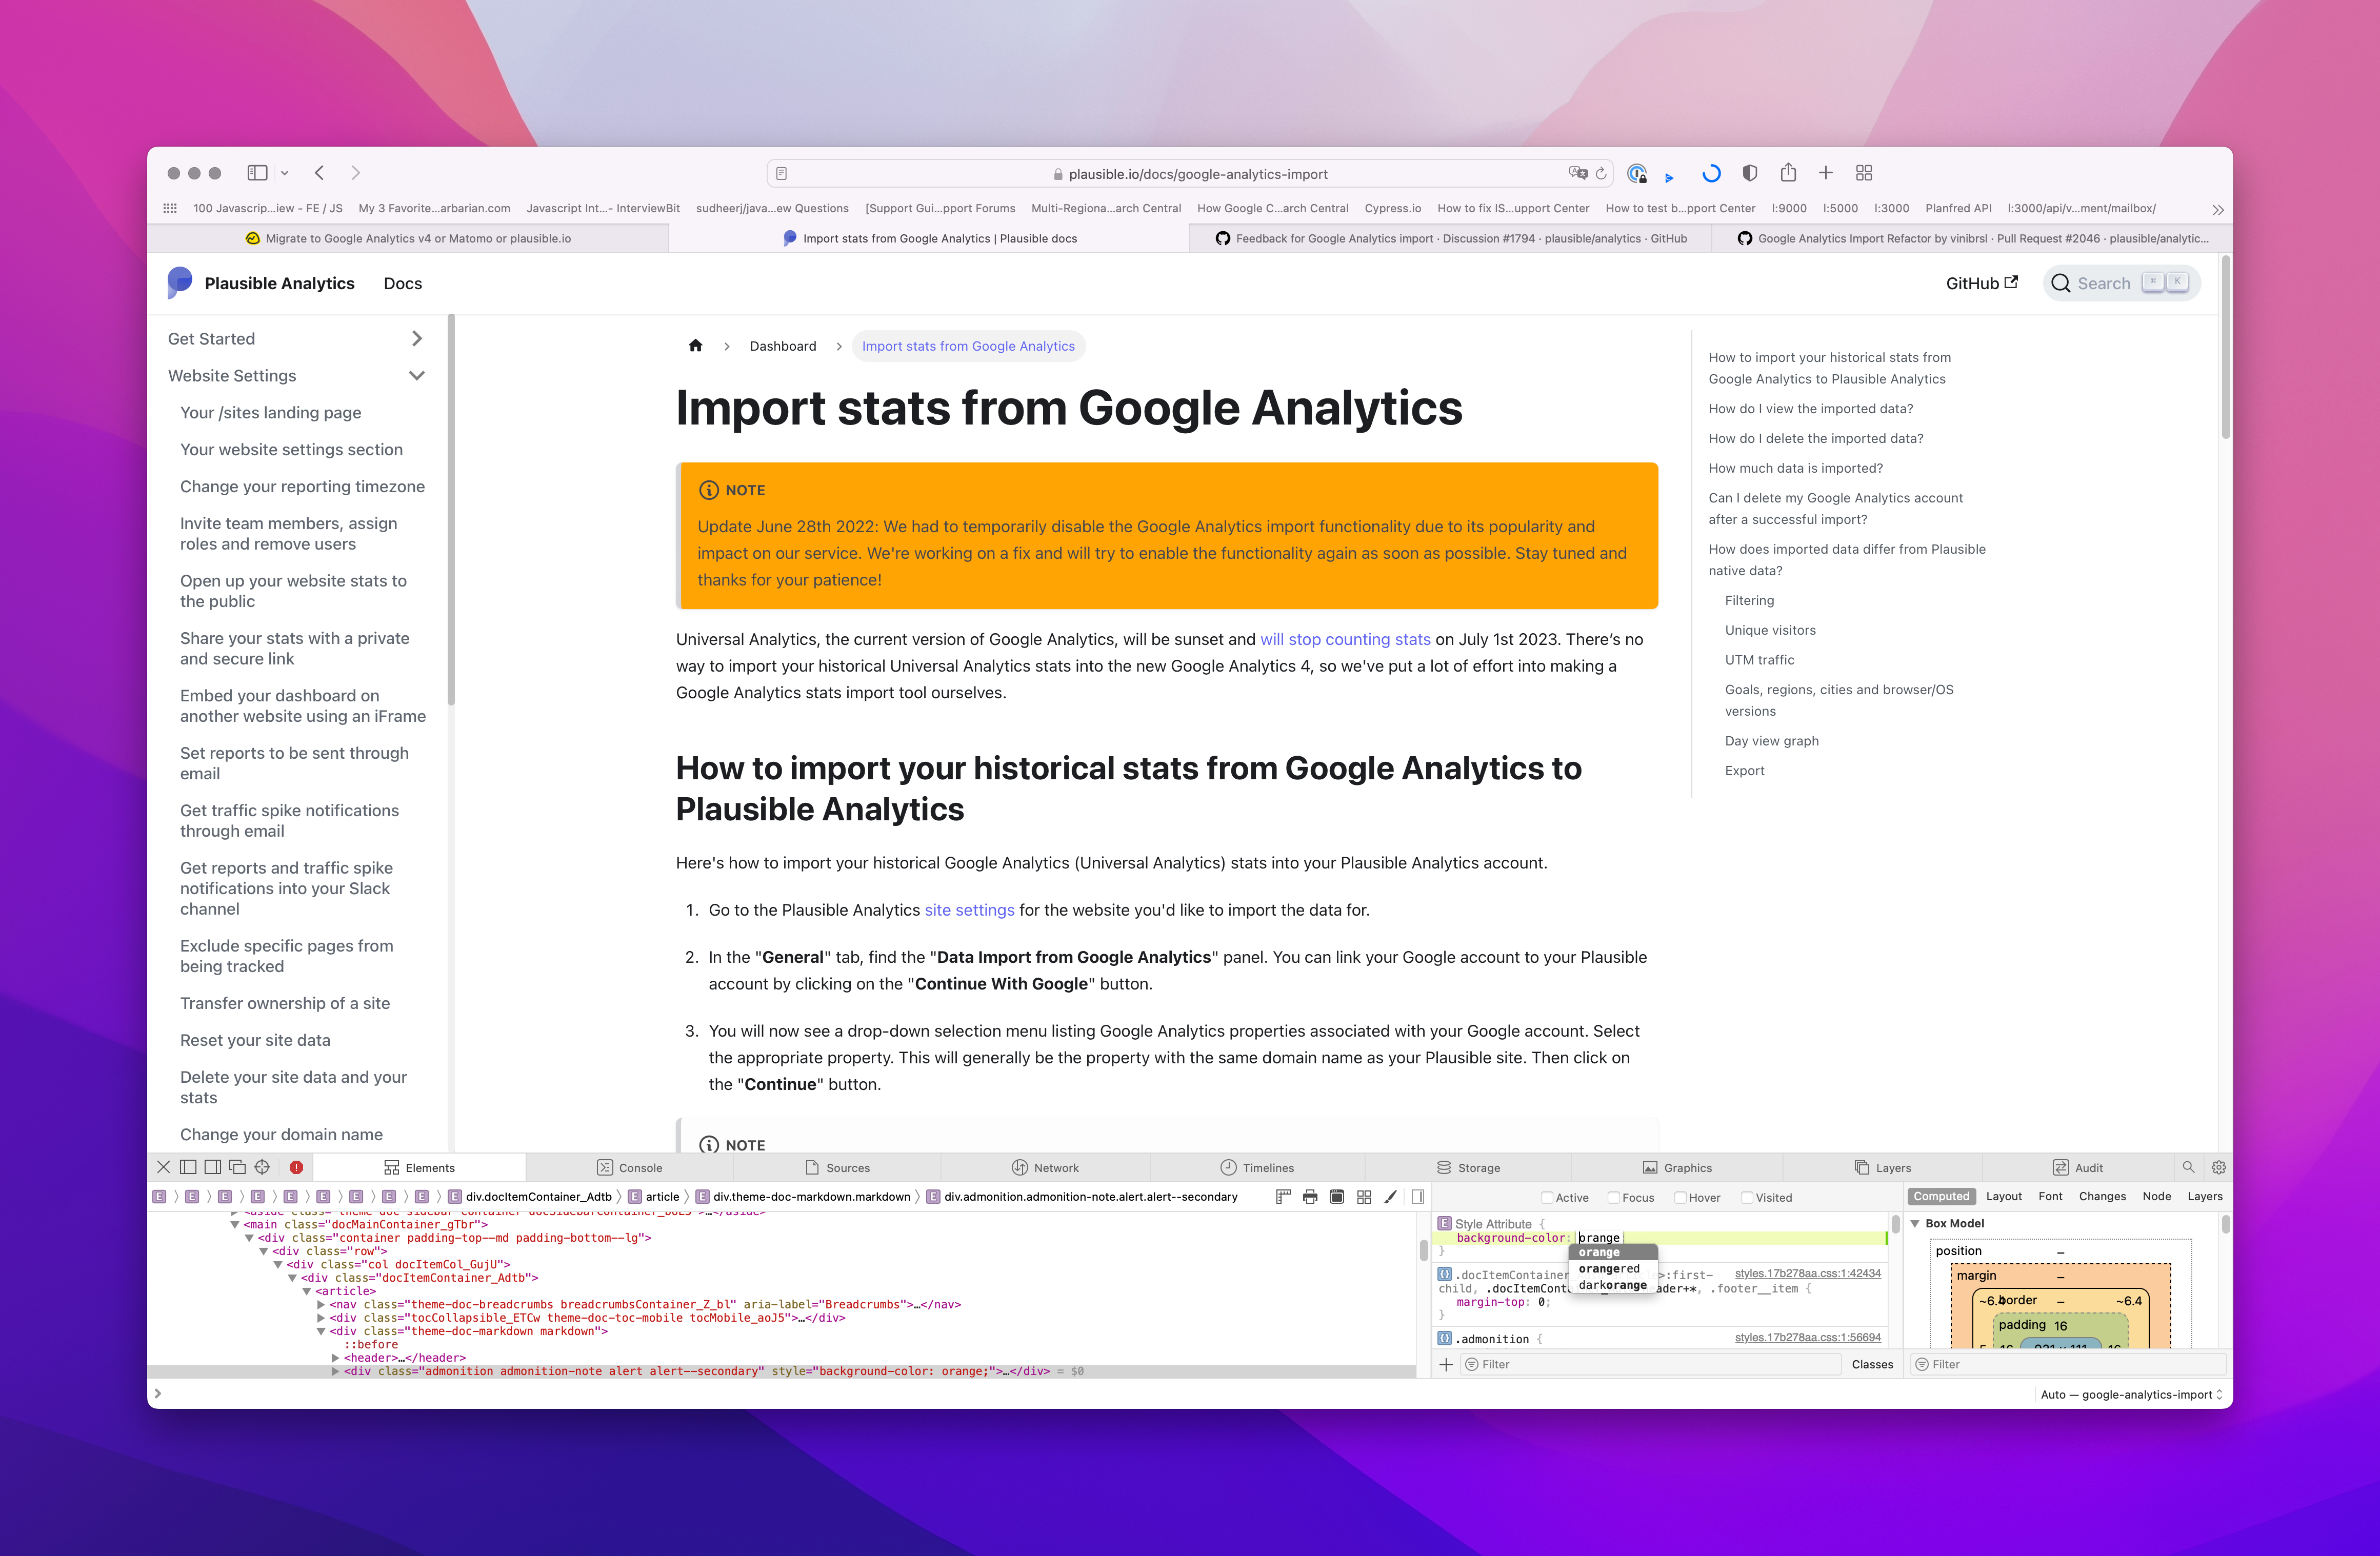The image size is (2380, 1556).
Task: Select the Layout tab in details sidebar
Action: click(x=2003, y=1197)
